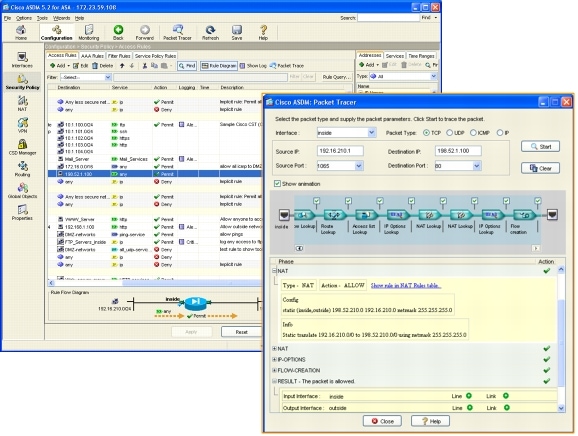Screen dimensions: 578x436
Task: Select the ICMP packet type
Action: (473, 133)
